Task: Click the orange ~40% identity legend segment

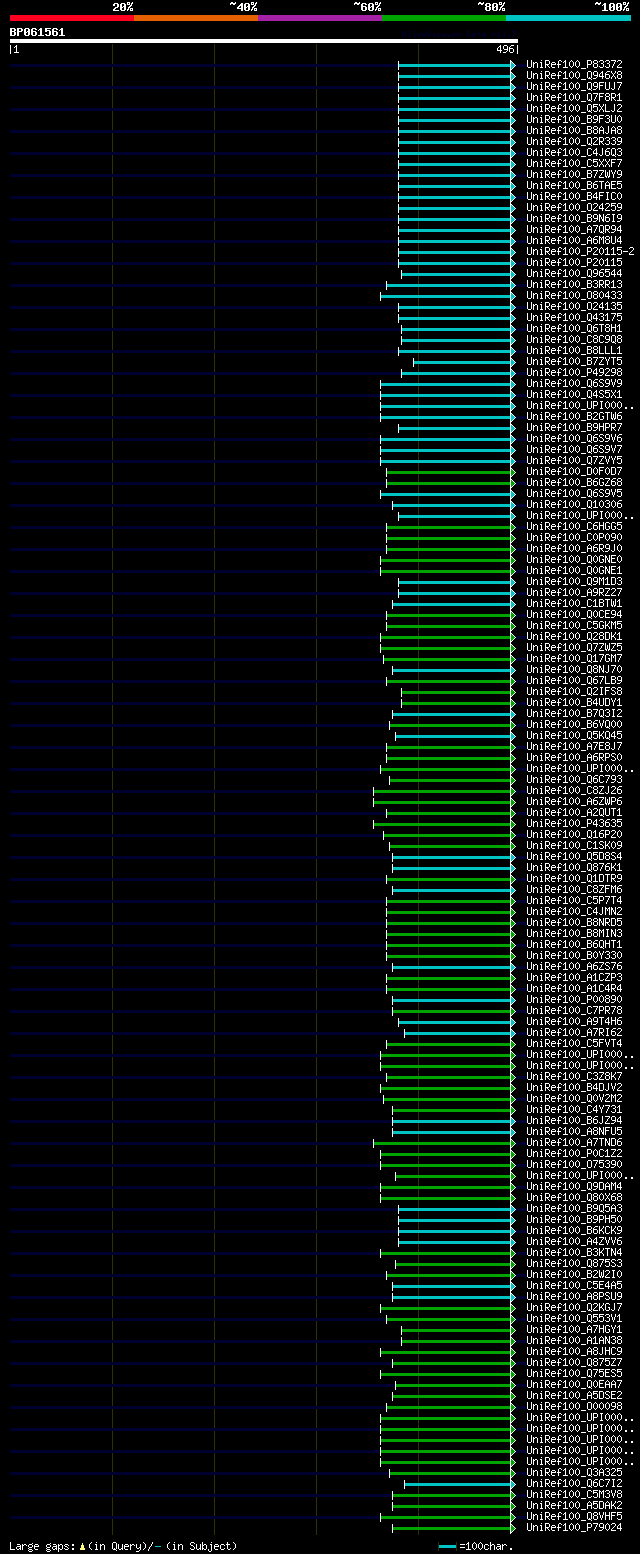Action: click(196, 18)
